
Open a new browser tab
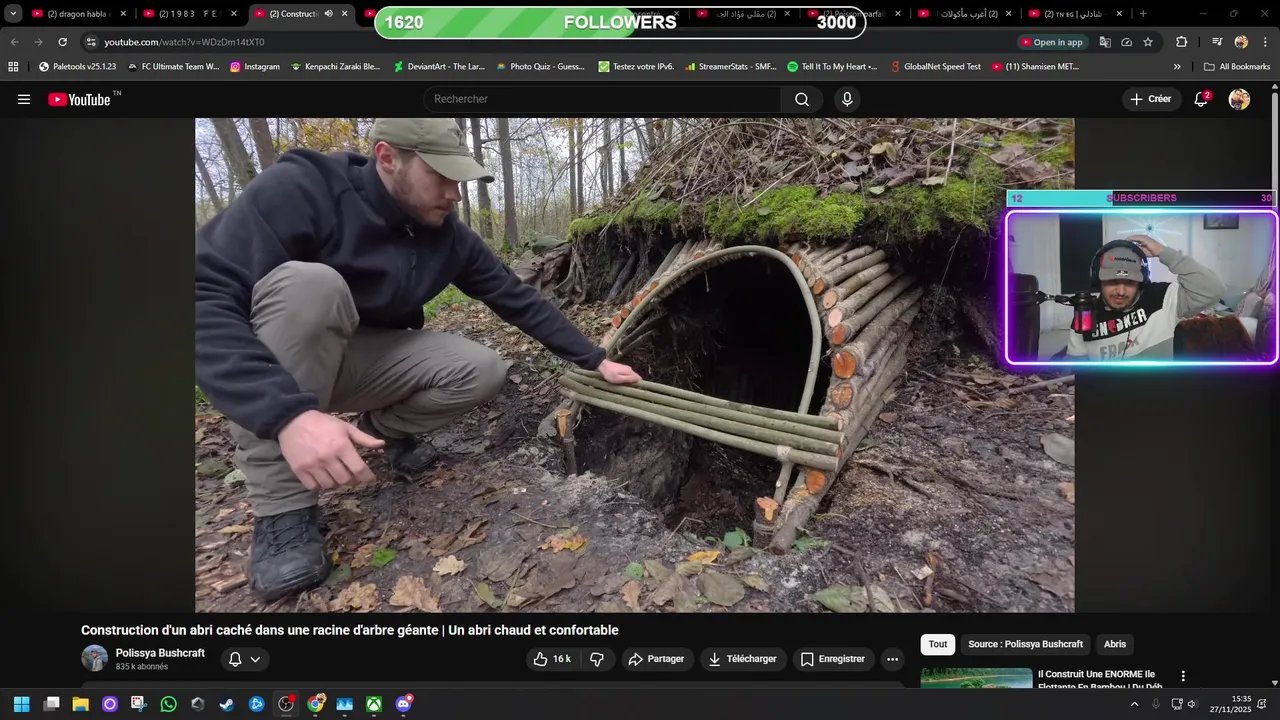click(x=1143, y=14)
